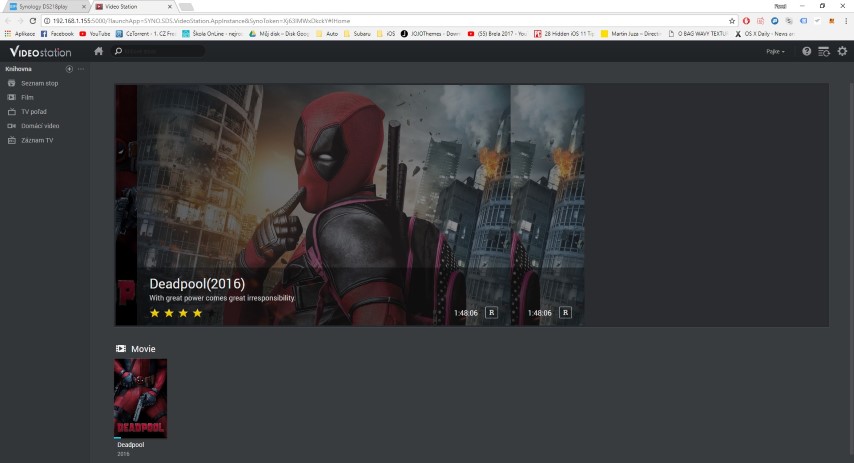854x463 pixels.
Task: Open the Deadpool(2016) banner title
Action: click(x=197, y=284)
